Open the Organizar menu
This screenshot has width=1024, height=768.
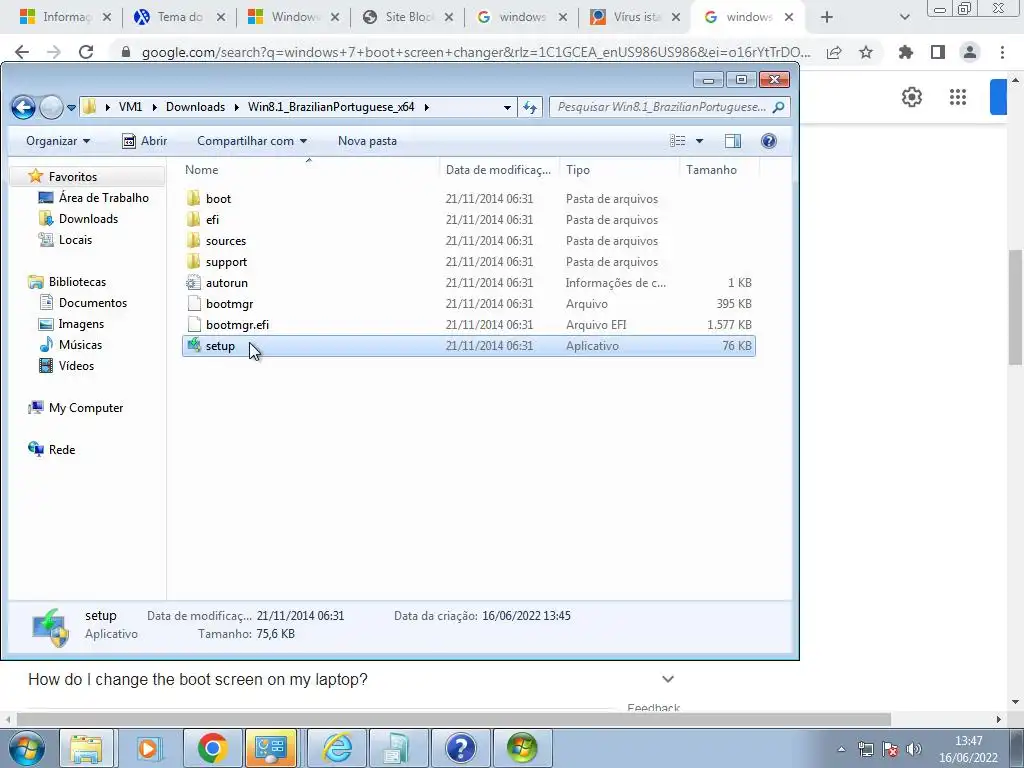tap(57, 141)
